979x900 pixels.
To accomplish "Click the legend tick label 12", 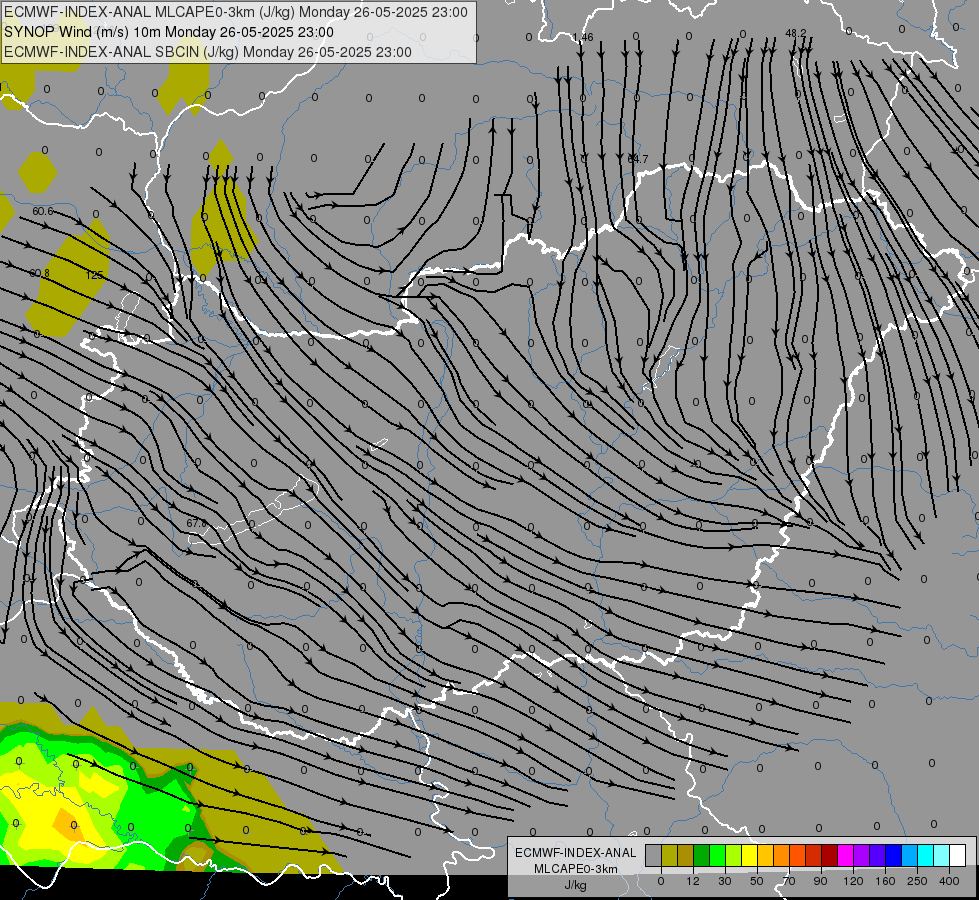I will pyautogui.click(x=693, y=882).
